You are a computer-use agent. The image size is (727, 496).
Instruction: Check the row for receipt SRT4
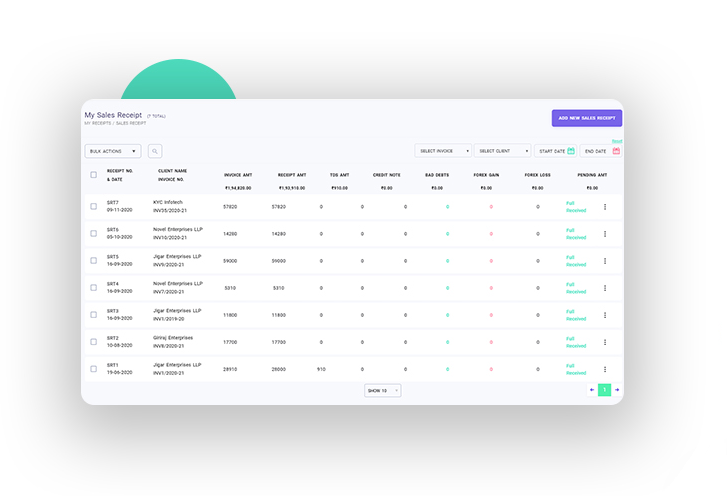[x=93, y=288]
